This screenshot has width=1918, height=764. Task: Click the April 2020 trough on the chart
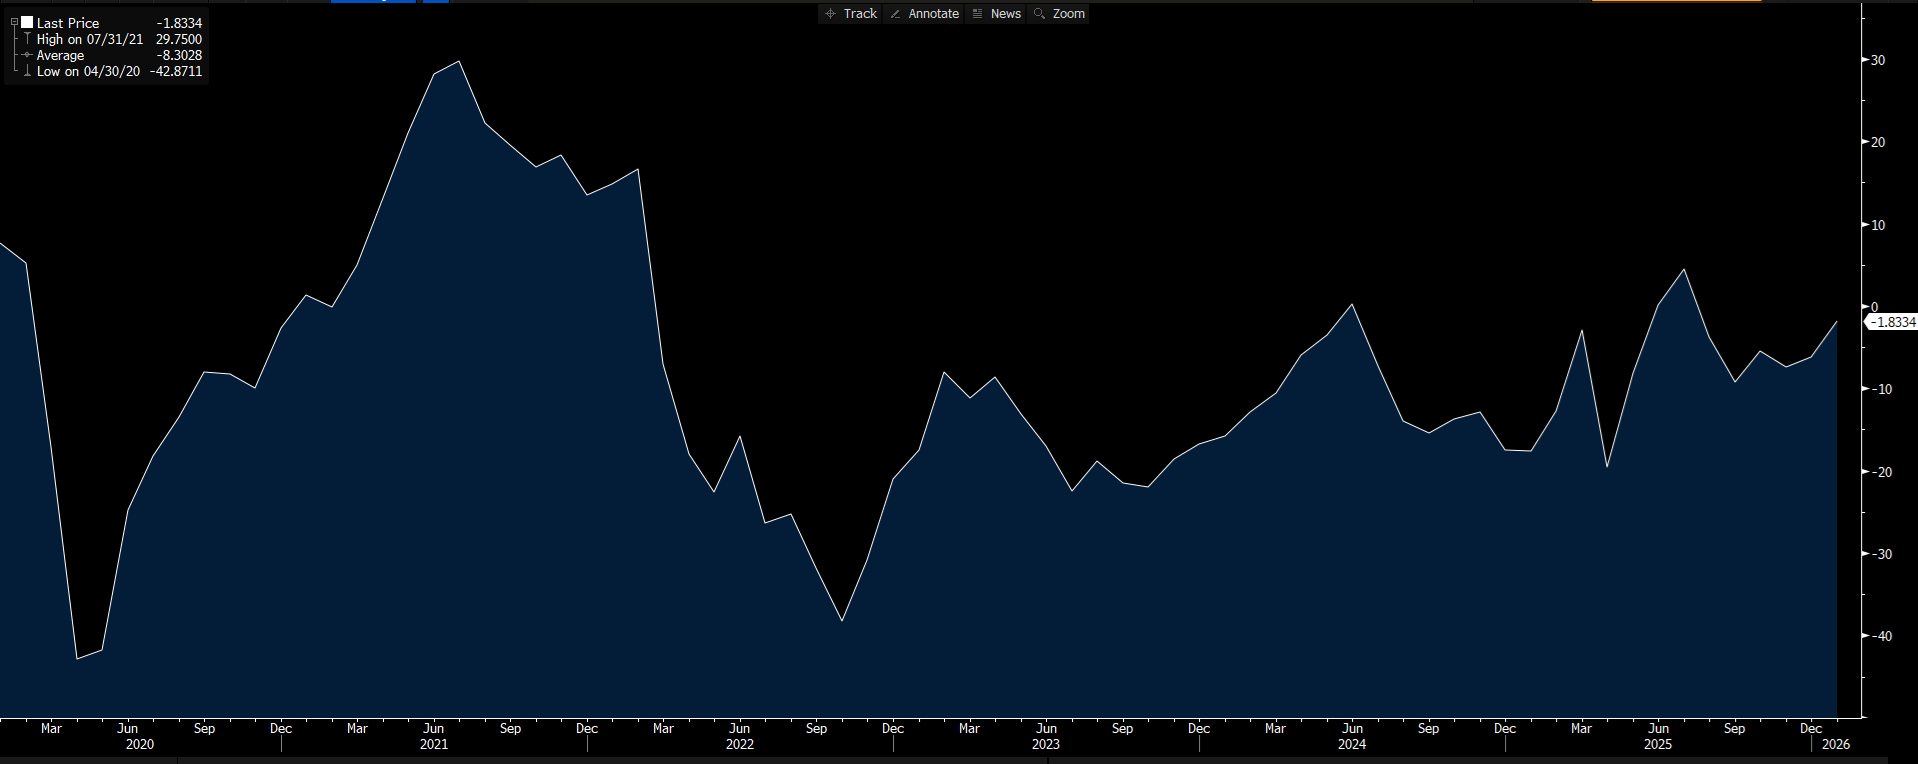coord(77,658)
